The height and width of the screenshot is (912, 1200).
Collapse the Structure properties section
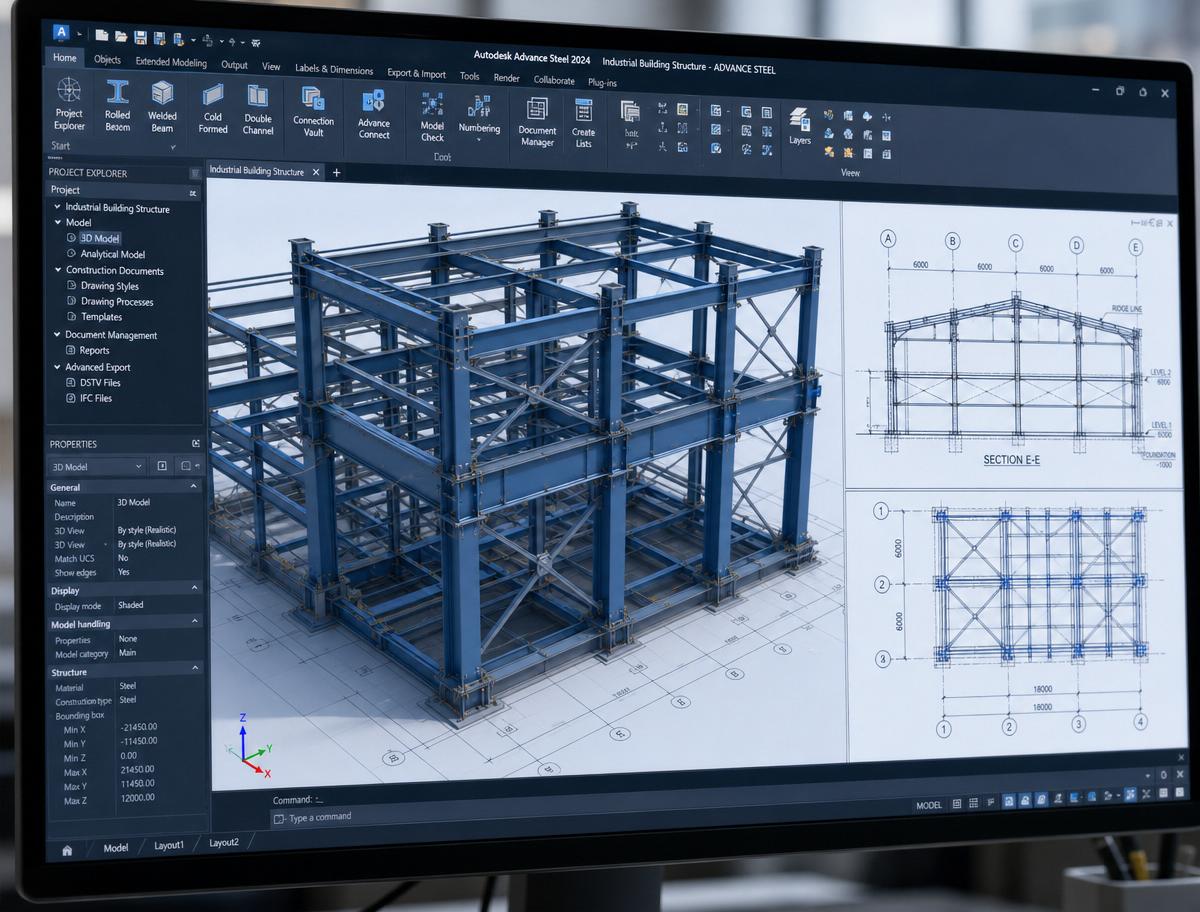pyautogui.click(x=195, y=668)
